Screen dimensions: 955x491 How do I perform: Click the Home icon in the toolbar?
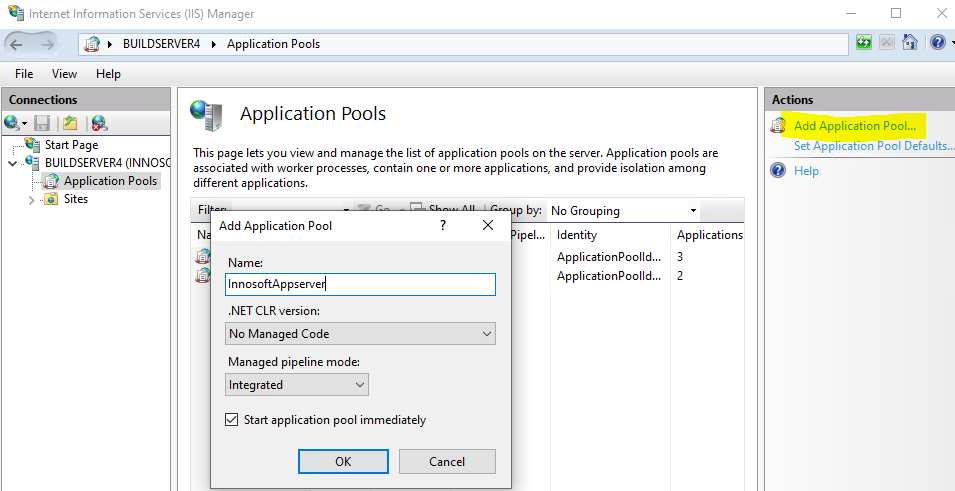coord(910,43)
